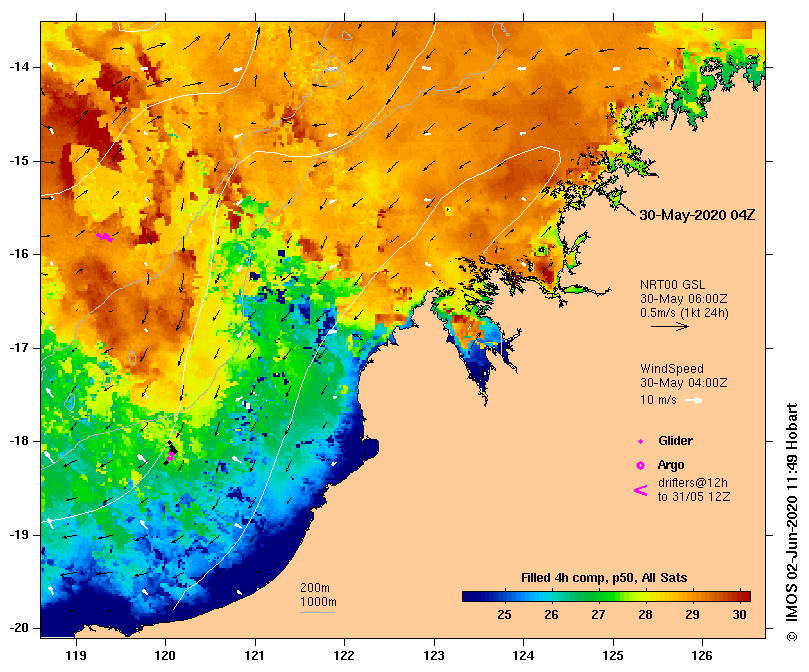Click the 'to 31/05 12Z' legend text
The height and width of the screenshot is (672, 809).
pyautogui.click(x=694, y=497)
